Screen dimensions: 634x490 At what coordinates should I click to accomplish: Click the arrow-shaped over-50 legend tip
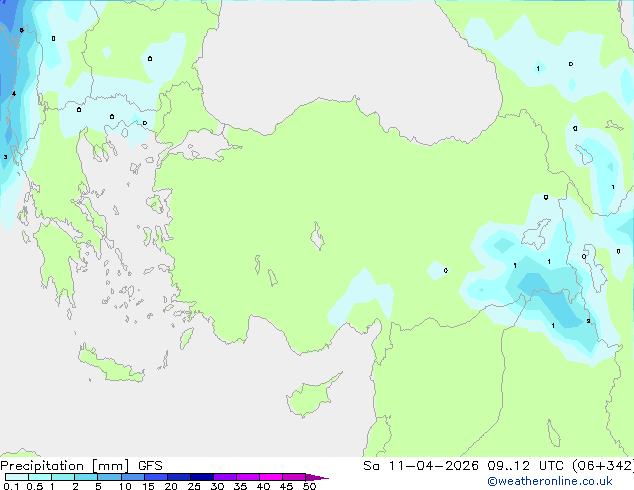[x=317, y=477]
